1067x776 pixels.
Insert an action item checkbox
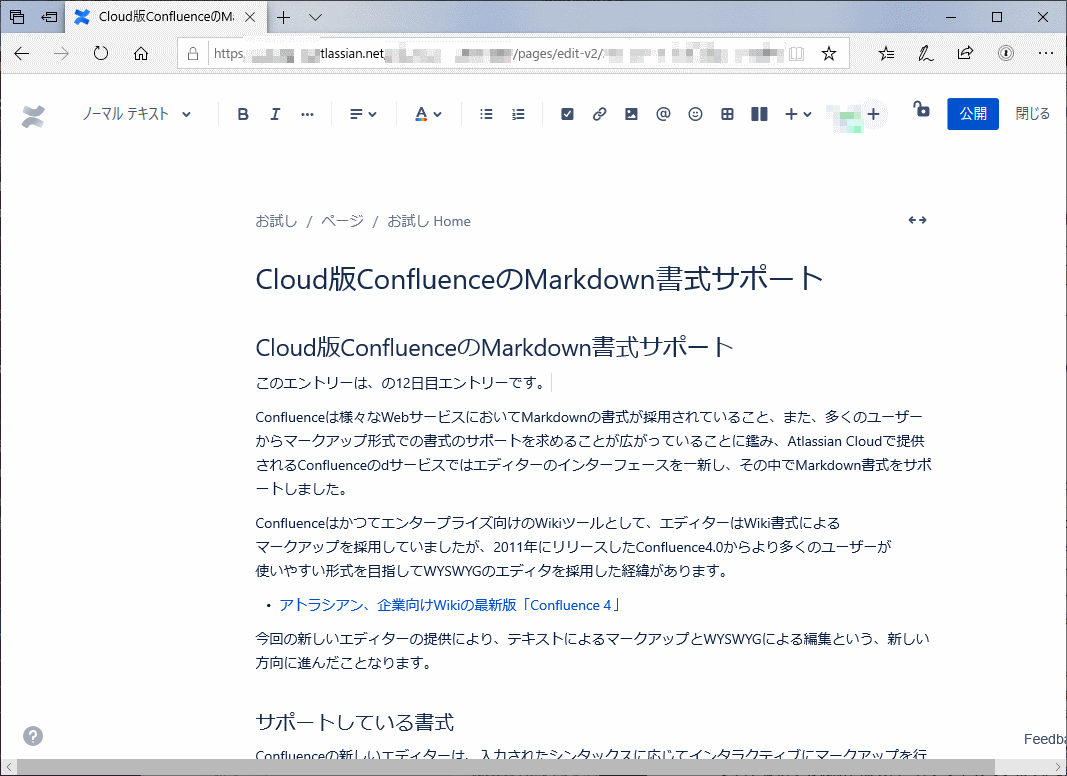[x=567, y=114]
